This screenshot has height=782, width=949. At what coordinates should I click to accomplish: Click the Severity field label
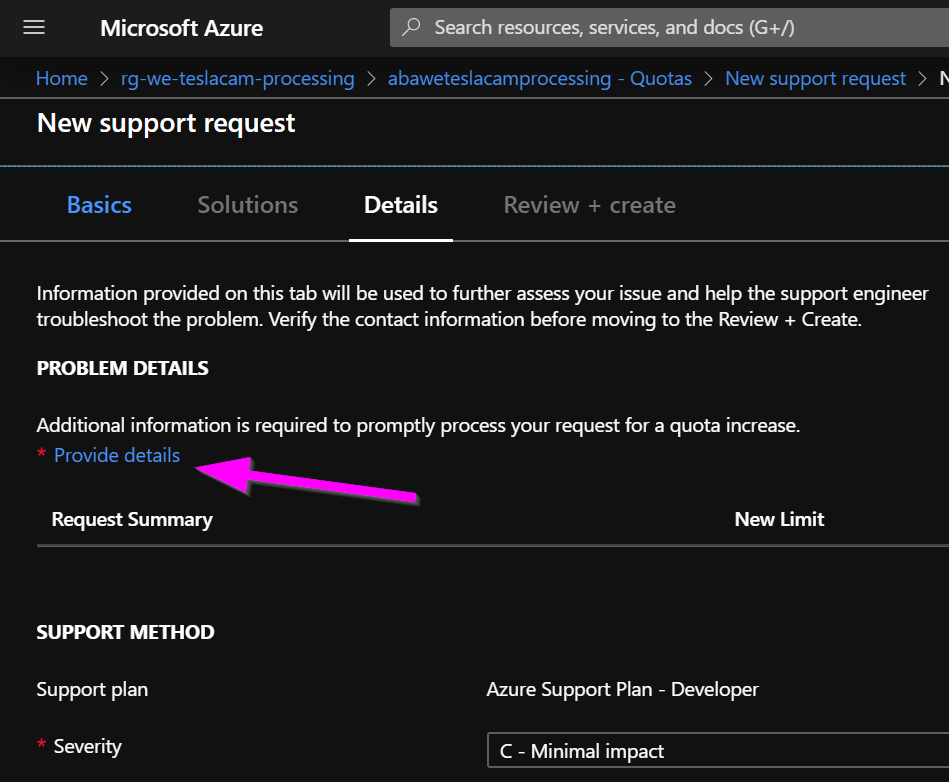click(87, 746)
